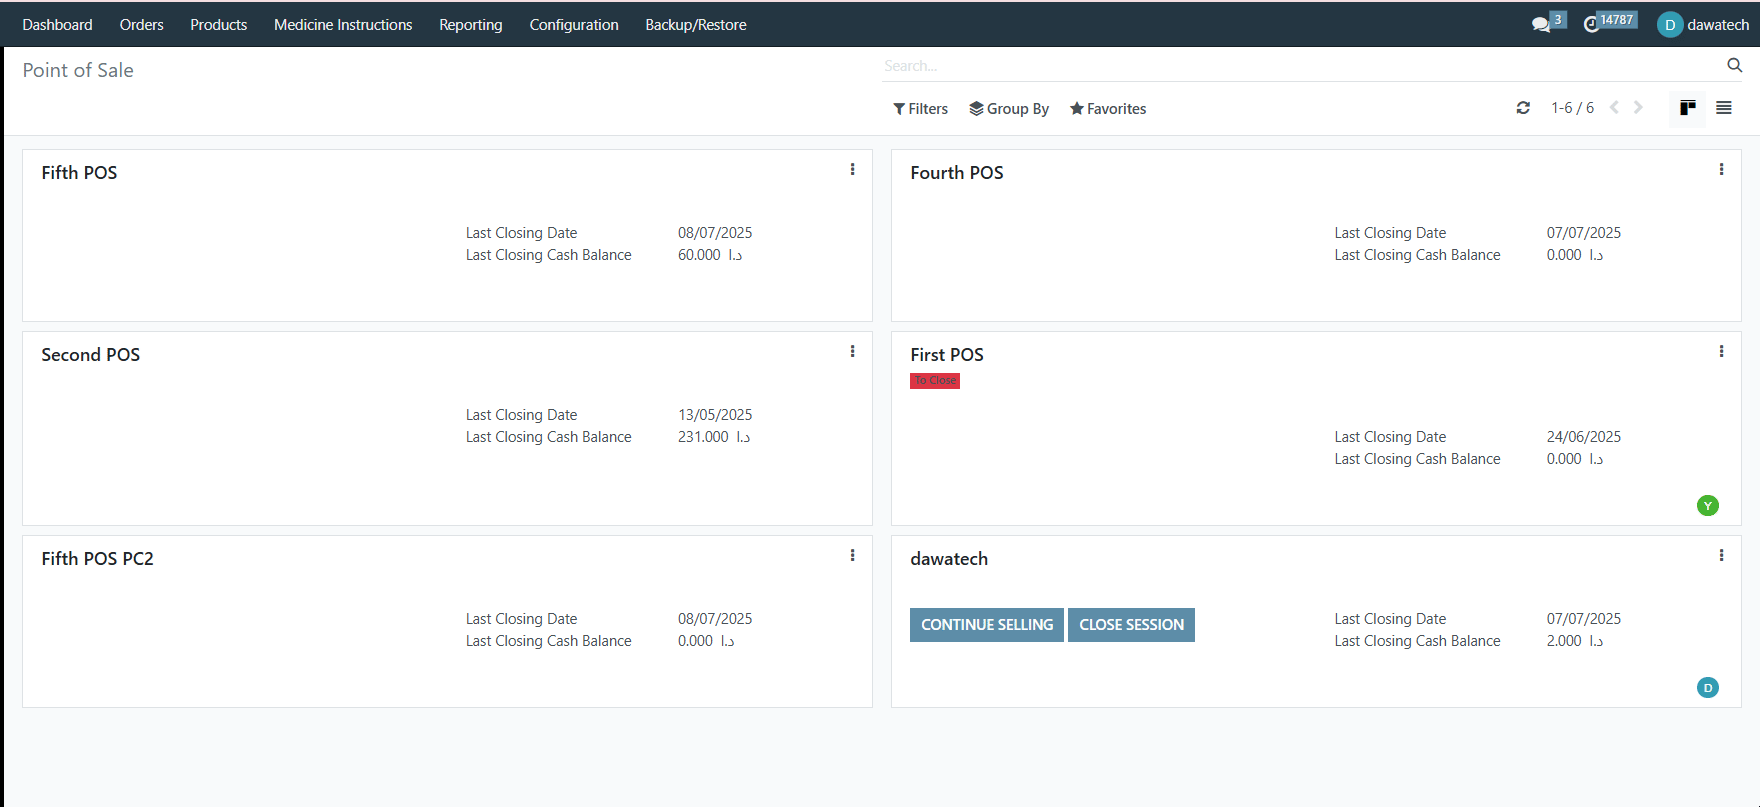The image size is (1760, 807).
Task: Click the green Y user avatar on First POS
Action: click(1708, 506)
